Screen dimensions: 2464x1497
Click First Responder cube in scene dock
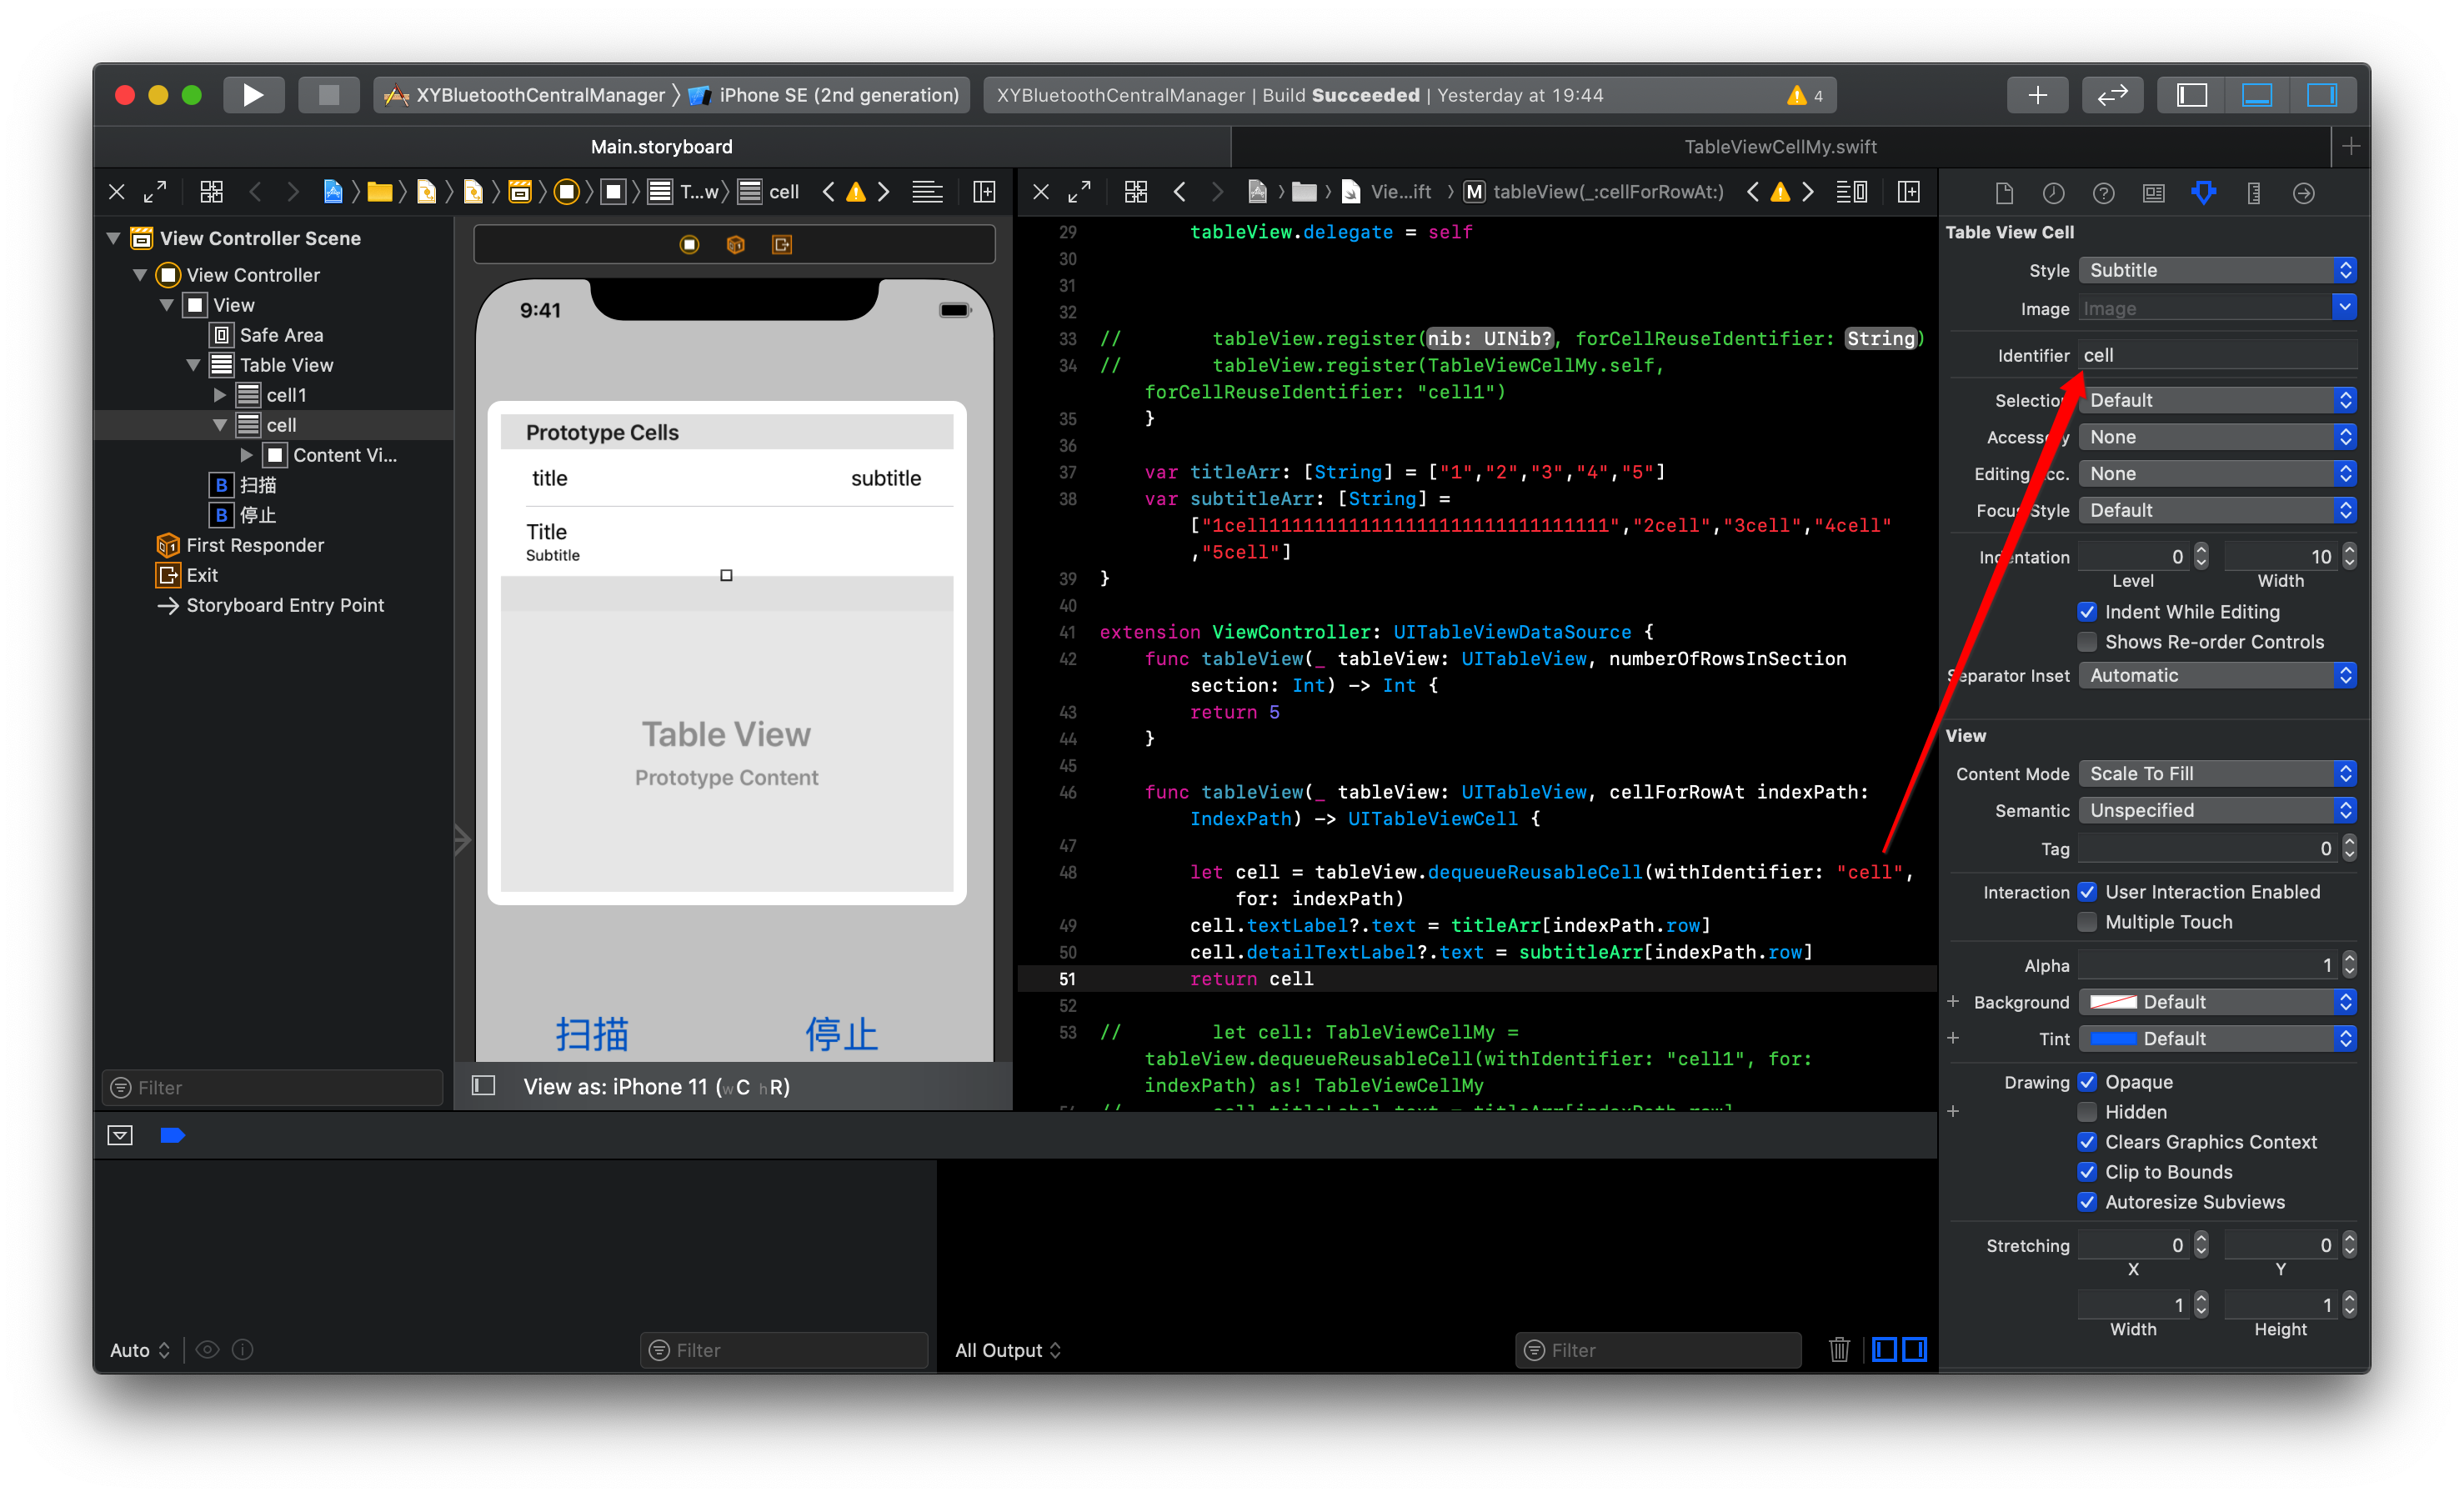[735, 245]
